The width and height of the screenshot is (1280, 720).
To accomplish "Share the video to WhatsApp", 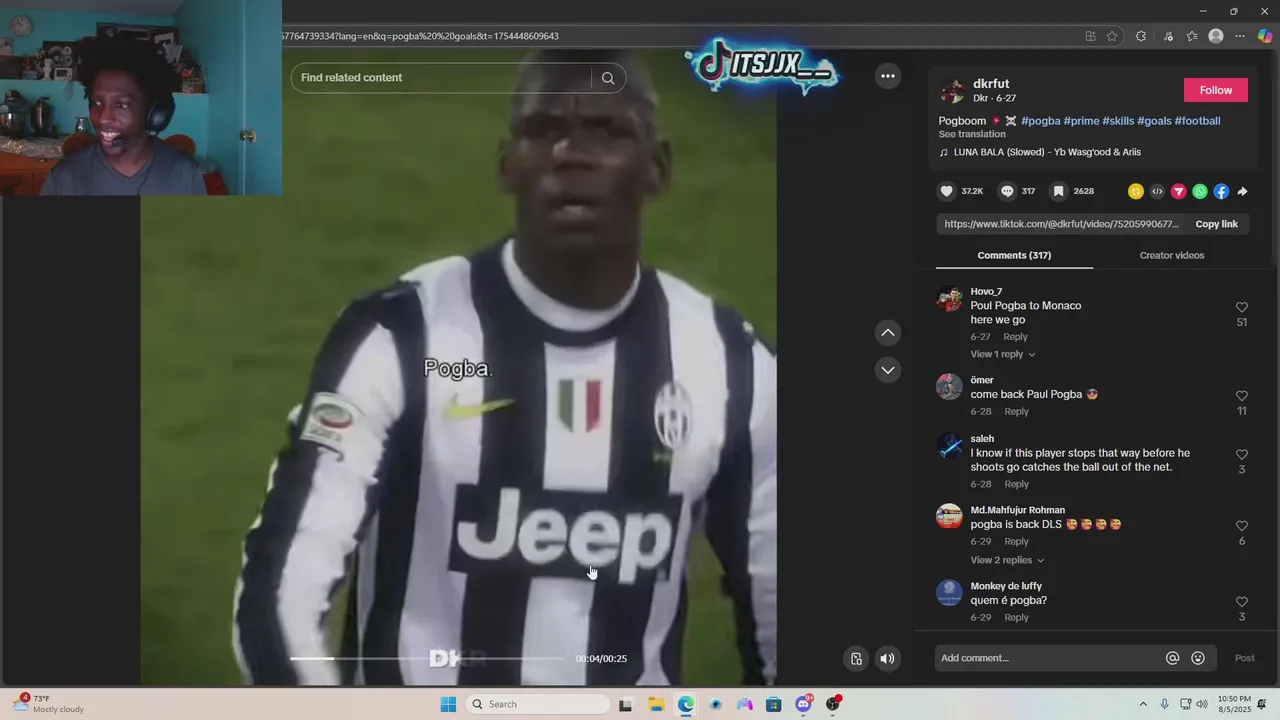I will [1200, 191].
